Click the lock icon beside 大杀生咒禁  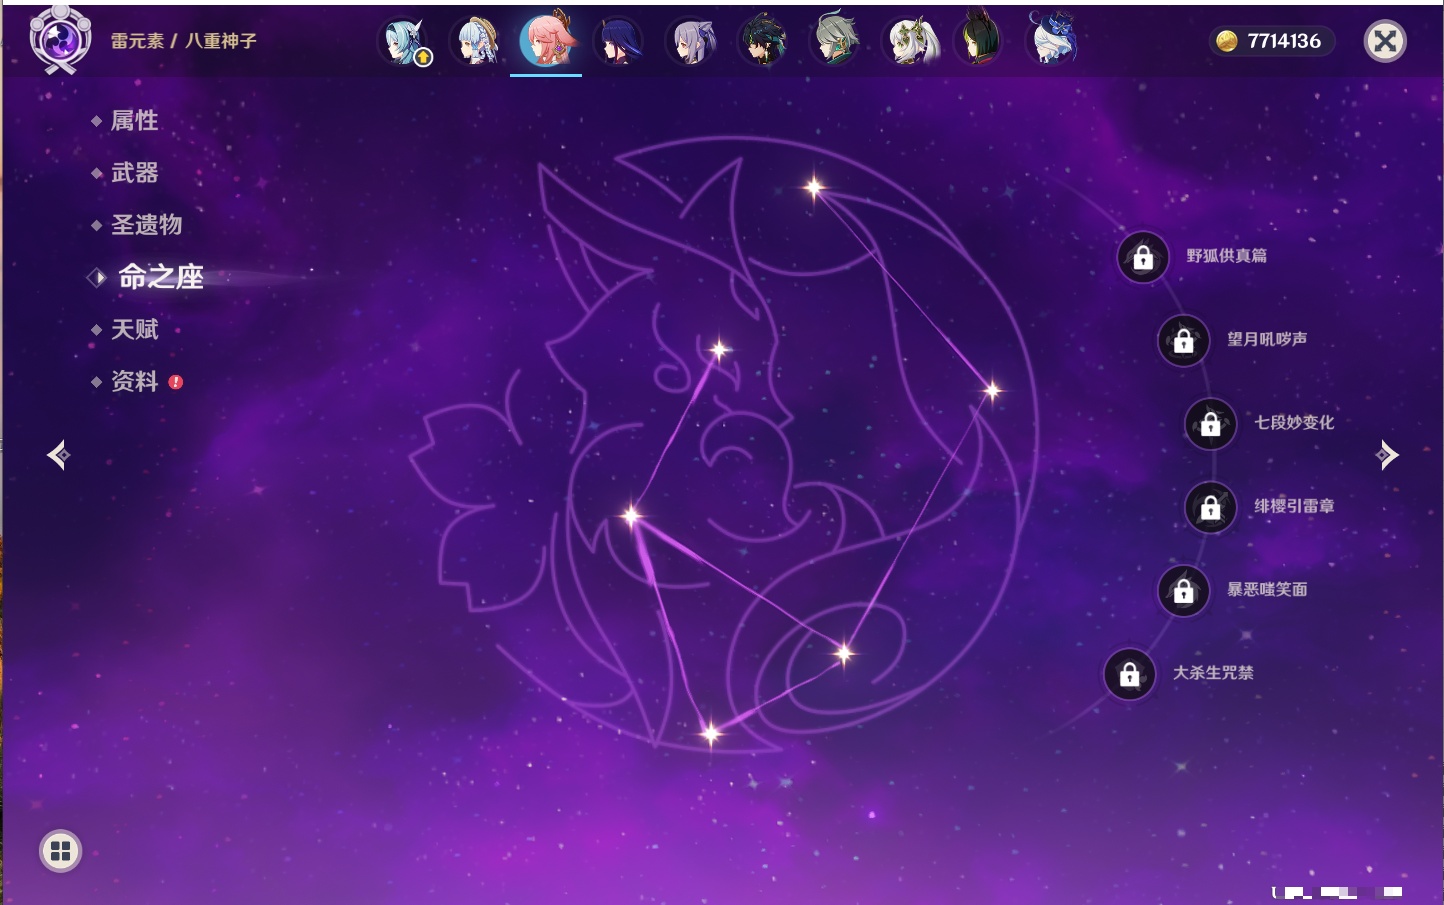pos(1129,675)
